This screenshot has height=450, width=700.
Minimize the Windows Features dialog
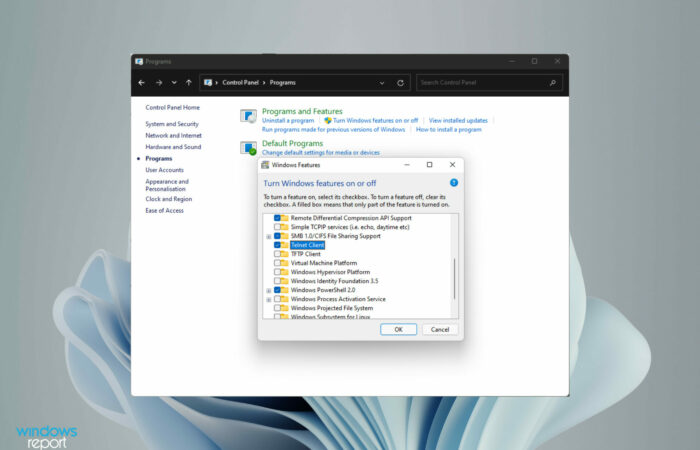[407, 165]
